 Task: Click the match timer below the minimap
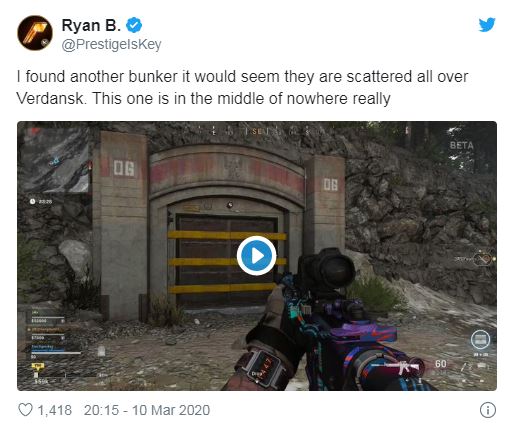coord(41,201)
